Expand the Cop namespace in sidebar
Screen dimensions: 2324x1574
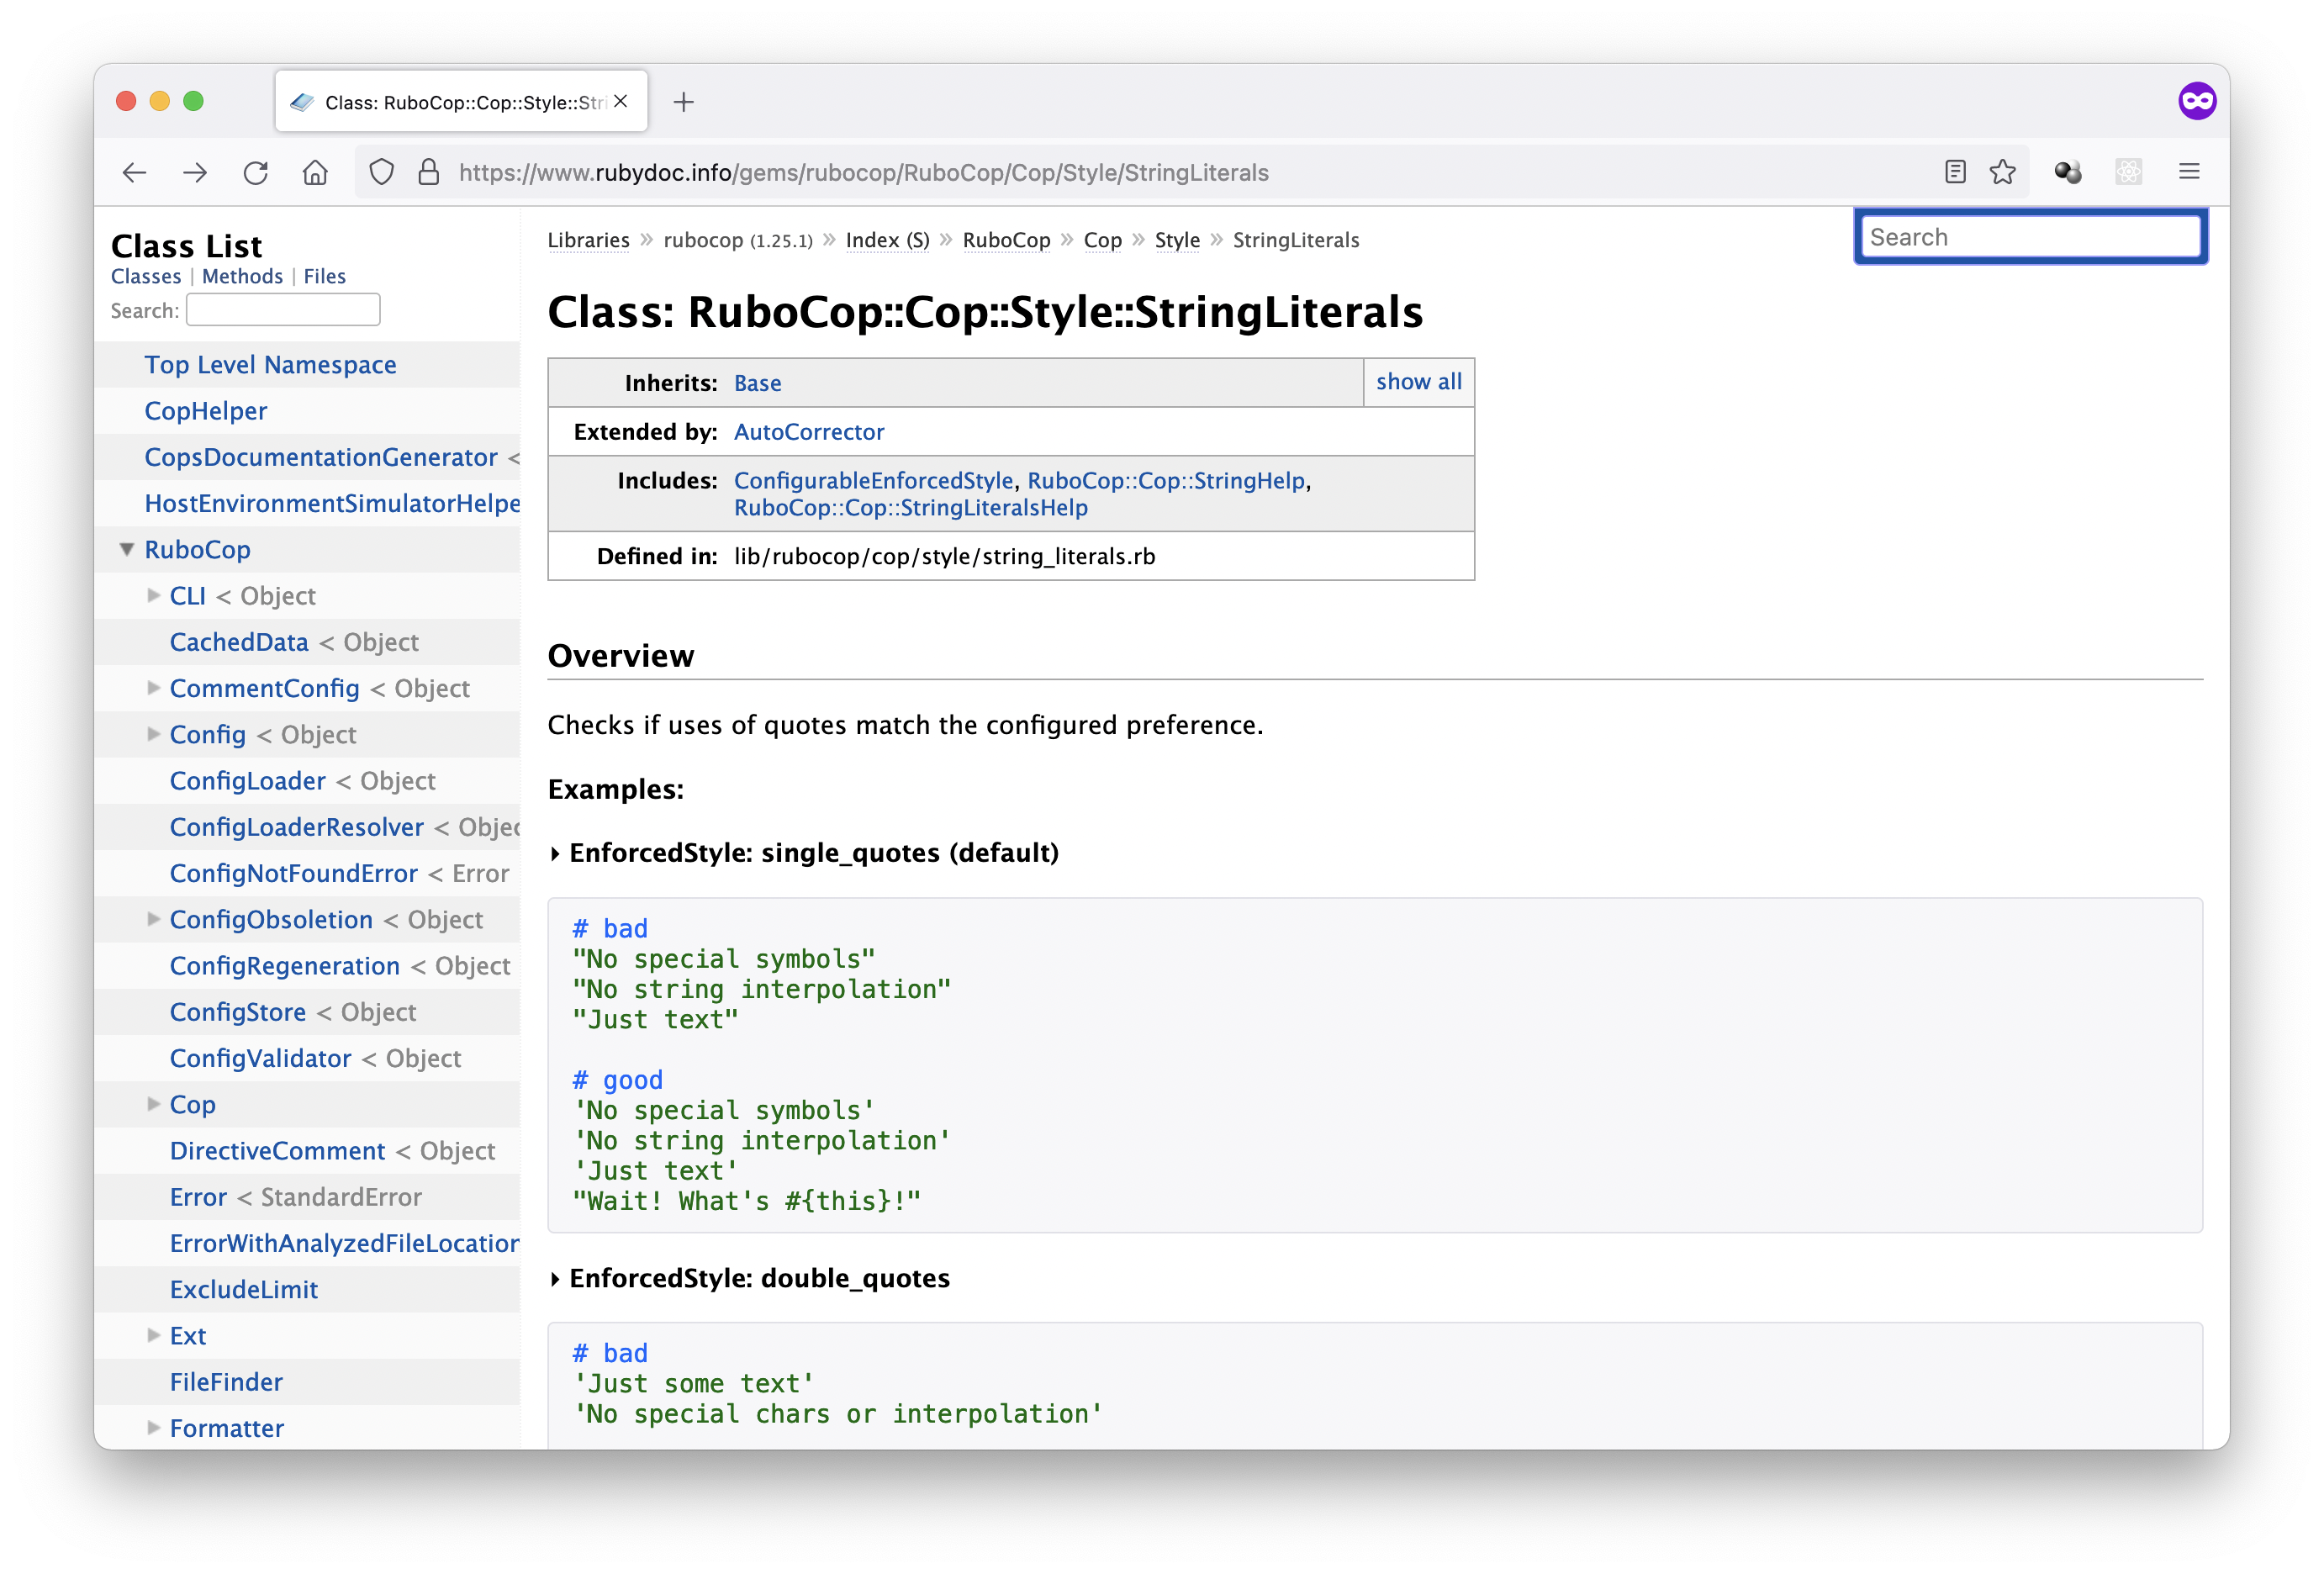click(153, 1104)
